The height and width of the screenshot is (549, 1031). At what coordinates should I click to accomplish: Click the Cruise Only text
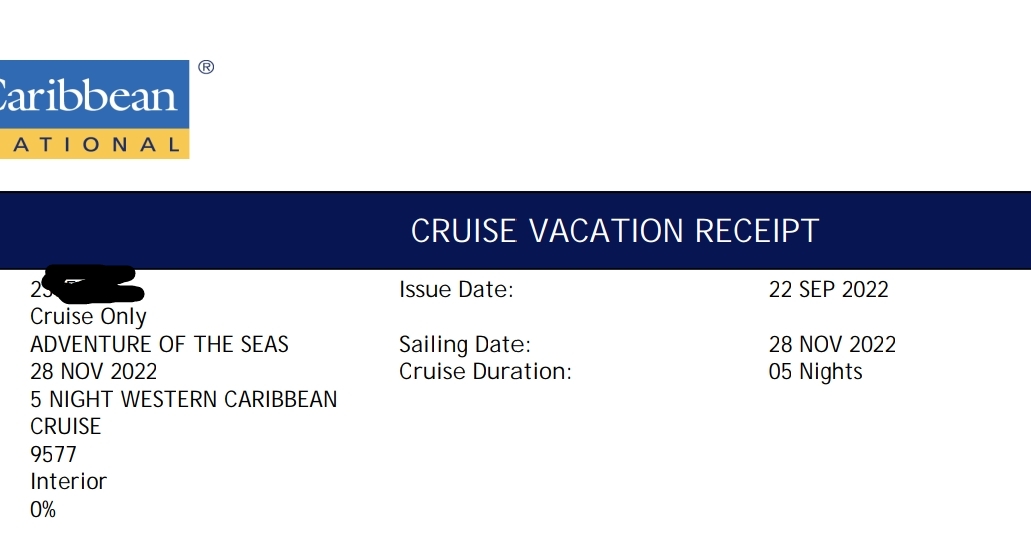[x=88, y=317]
